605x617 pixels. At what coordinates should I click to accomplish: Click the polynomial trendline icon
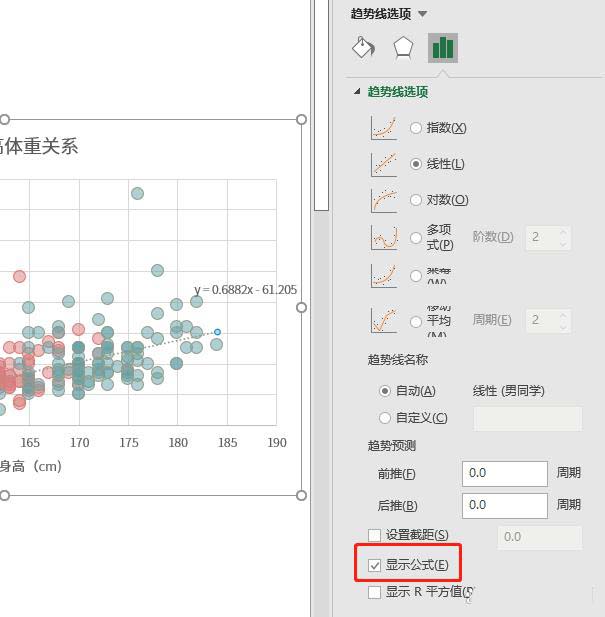click(x=384, y=238)
